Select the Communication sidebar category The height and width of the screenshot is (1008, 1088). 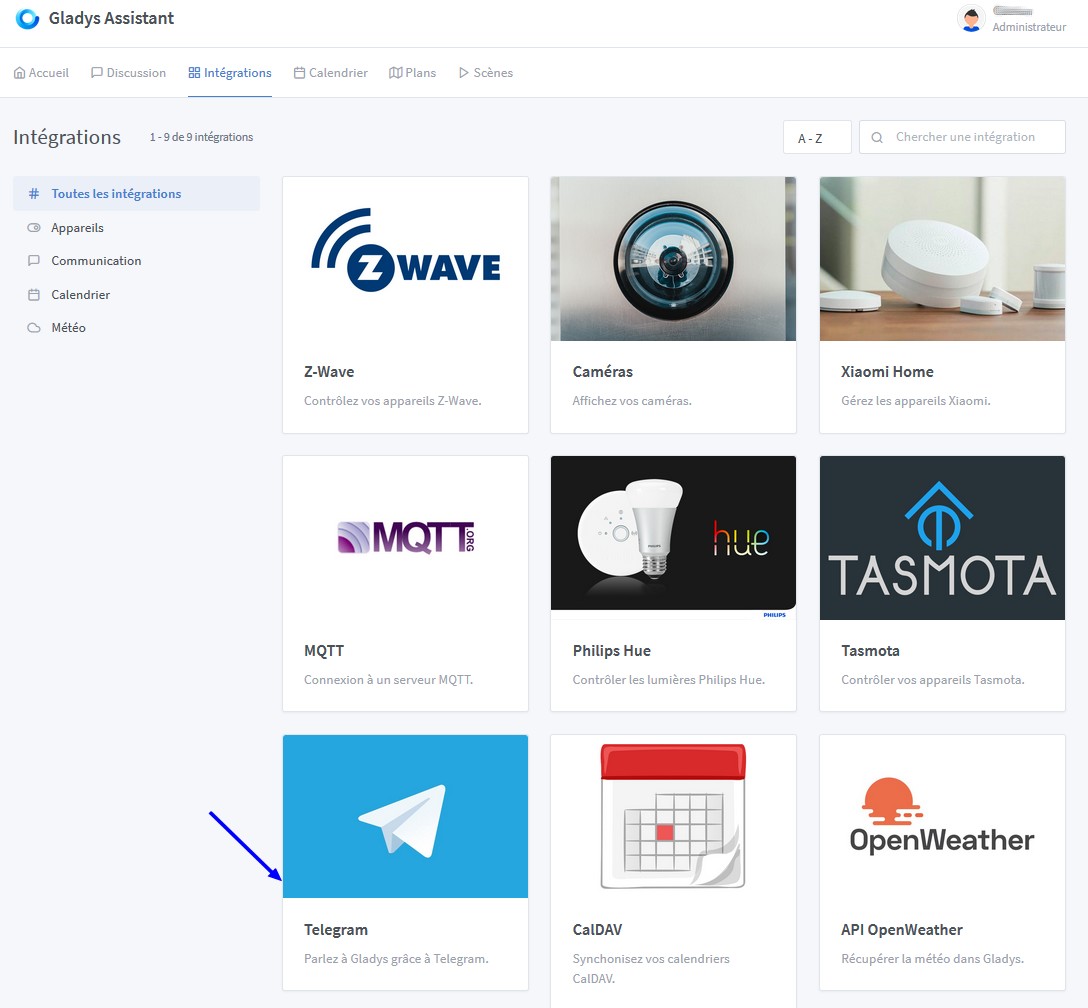[x=96, y=261]
